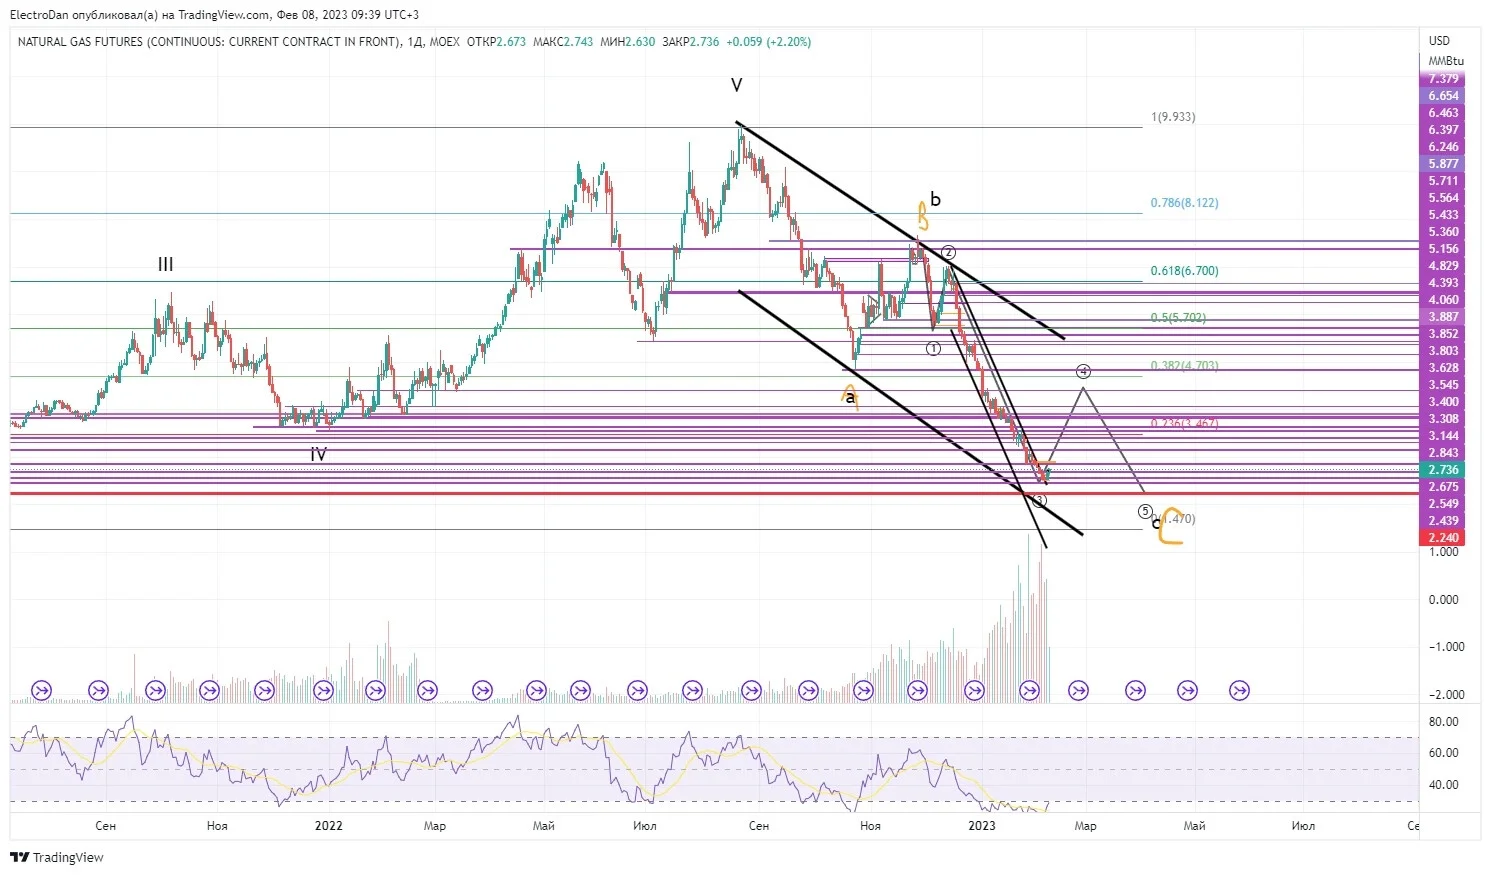1491x875 pixels.
Task: Select the Fibonacci 1(9.933) level label
Action: tap(1173, 117)
